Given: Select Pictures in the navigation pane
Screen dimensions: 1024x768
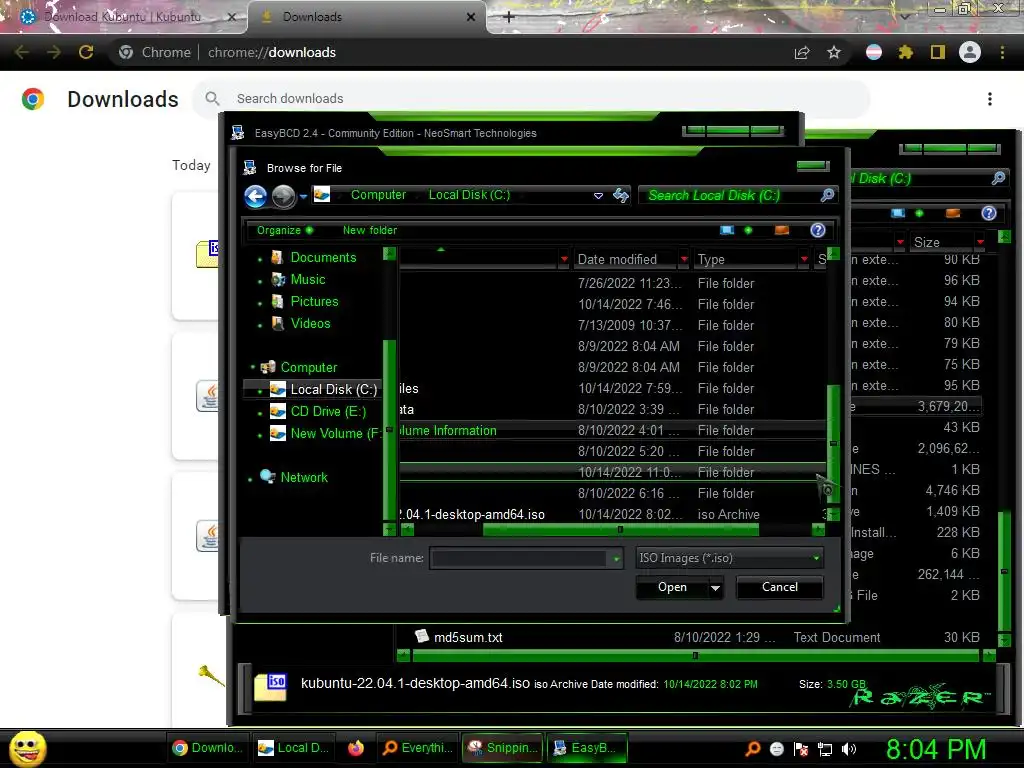Looking at the screenshot, I should [x=314, y=302].
